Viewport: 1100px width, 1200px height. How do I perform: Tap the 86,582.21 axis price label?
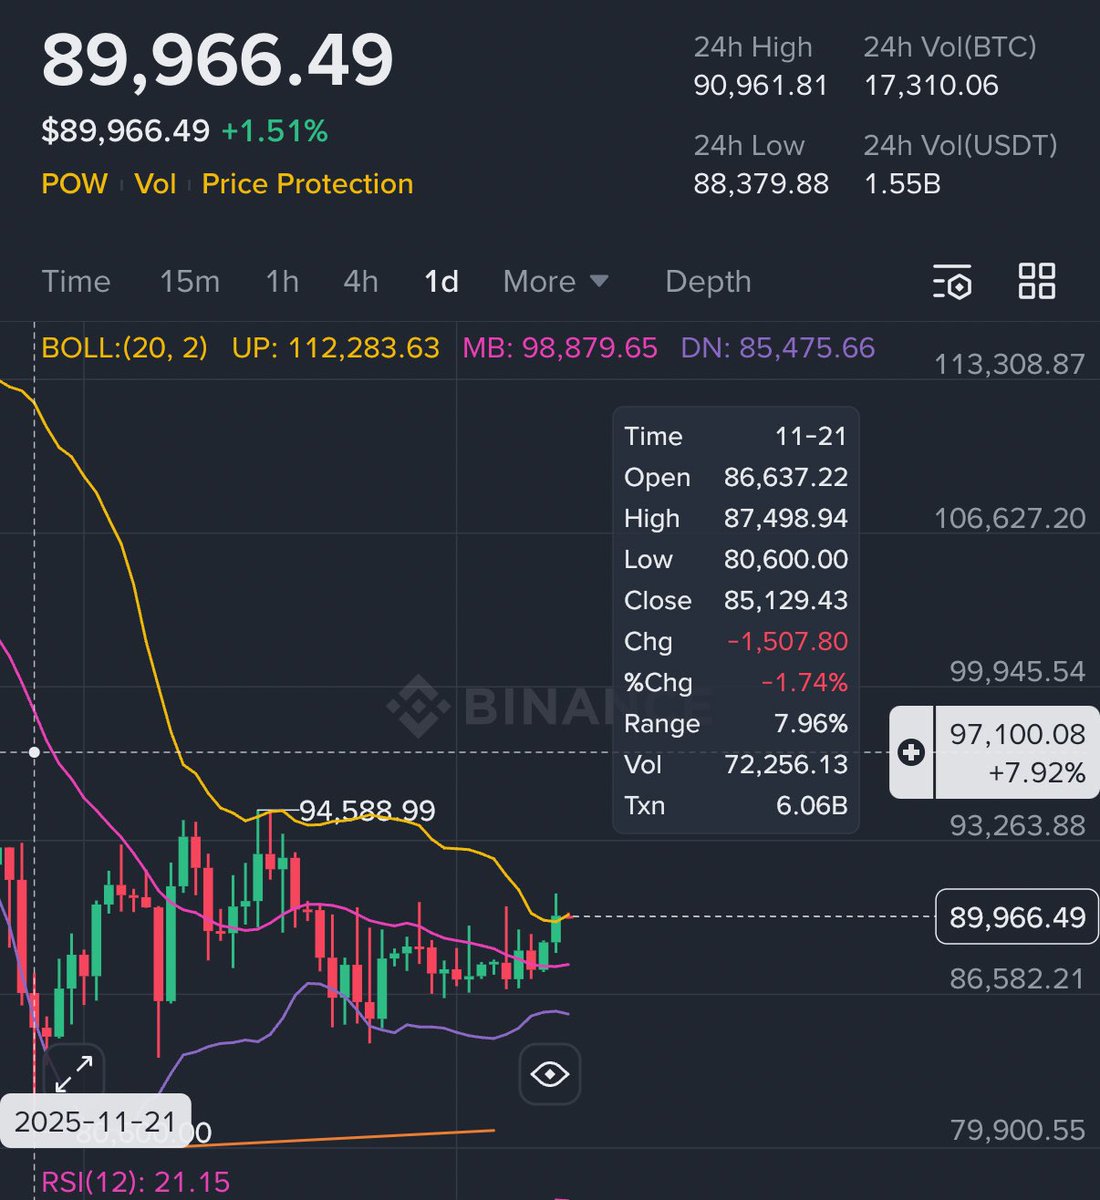1017,978
